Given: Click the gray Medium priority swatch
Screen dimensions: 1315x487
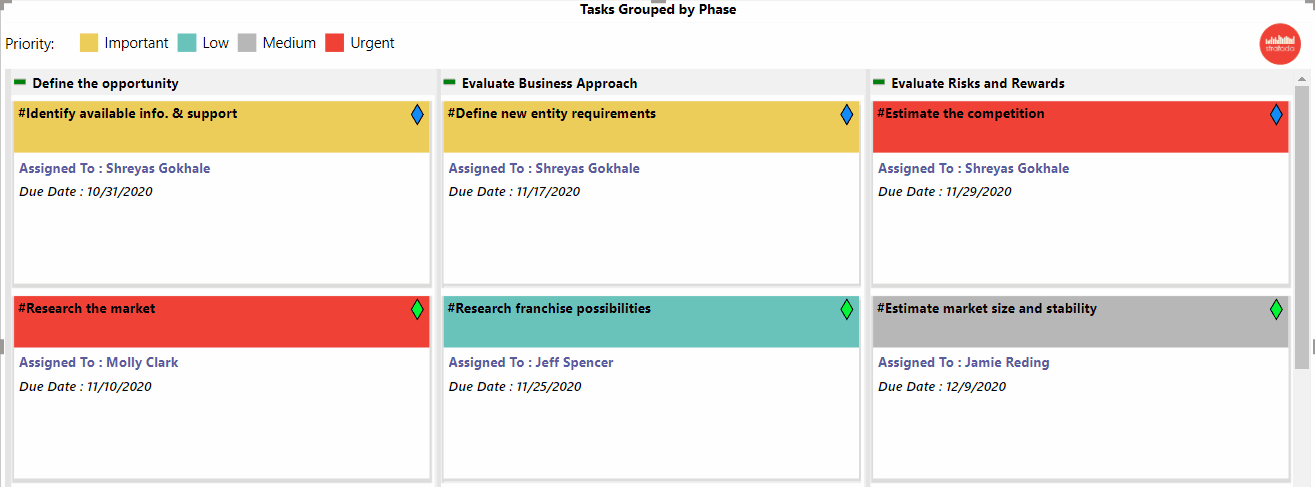Looking at the screenshot, I should [x=247, y=43].
